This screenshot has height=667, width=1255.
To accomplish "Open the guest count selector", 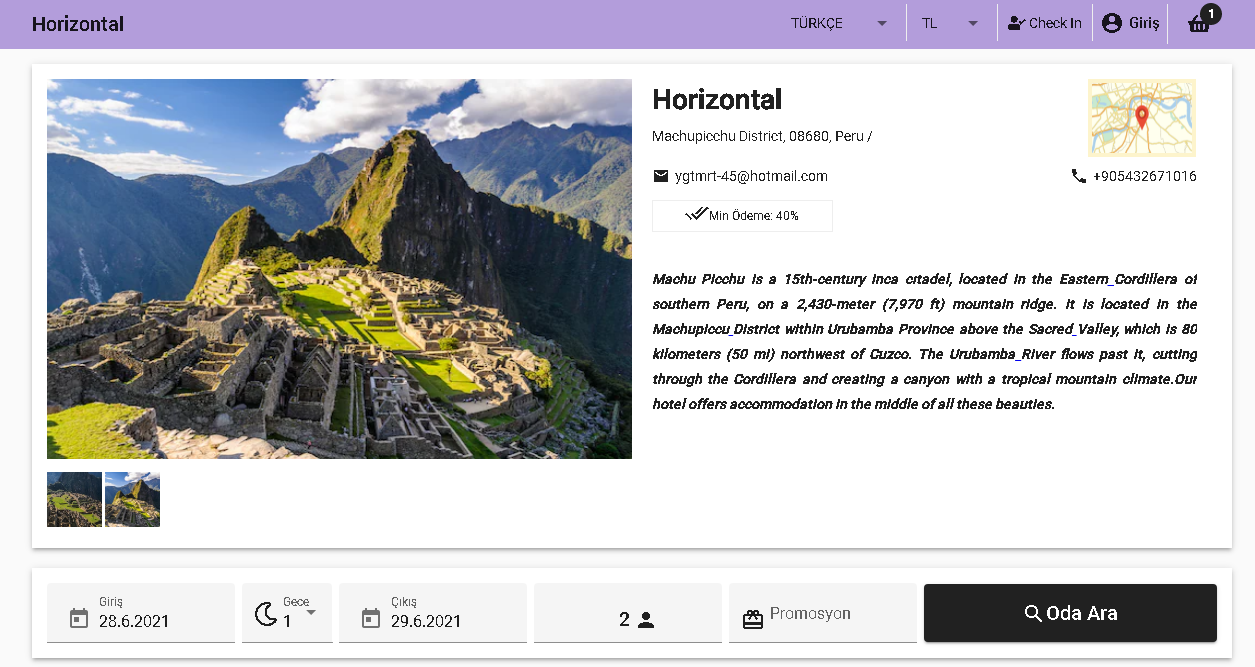I will (x=628, y=613).
